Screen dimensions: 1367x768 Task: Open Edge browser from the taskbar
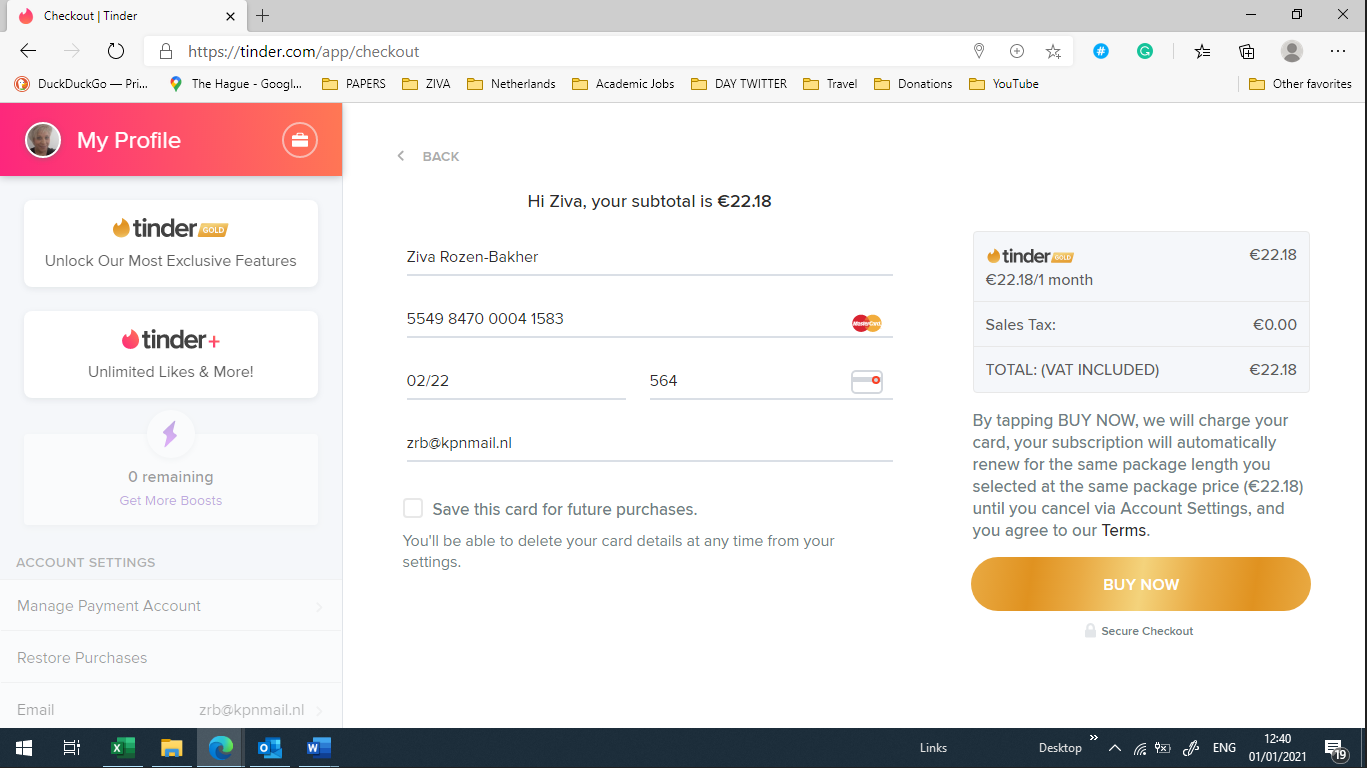(x=221, y=748)
